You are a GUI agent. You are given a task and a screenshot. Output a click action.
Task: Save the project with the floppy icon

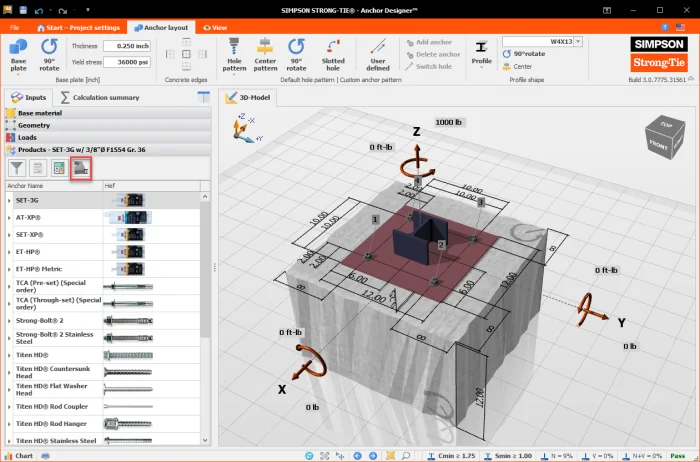point(23,9)
